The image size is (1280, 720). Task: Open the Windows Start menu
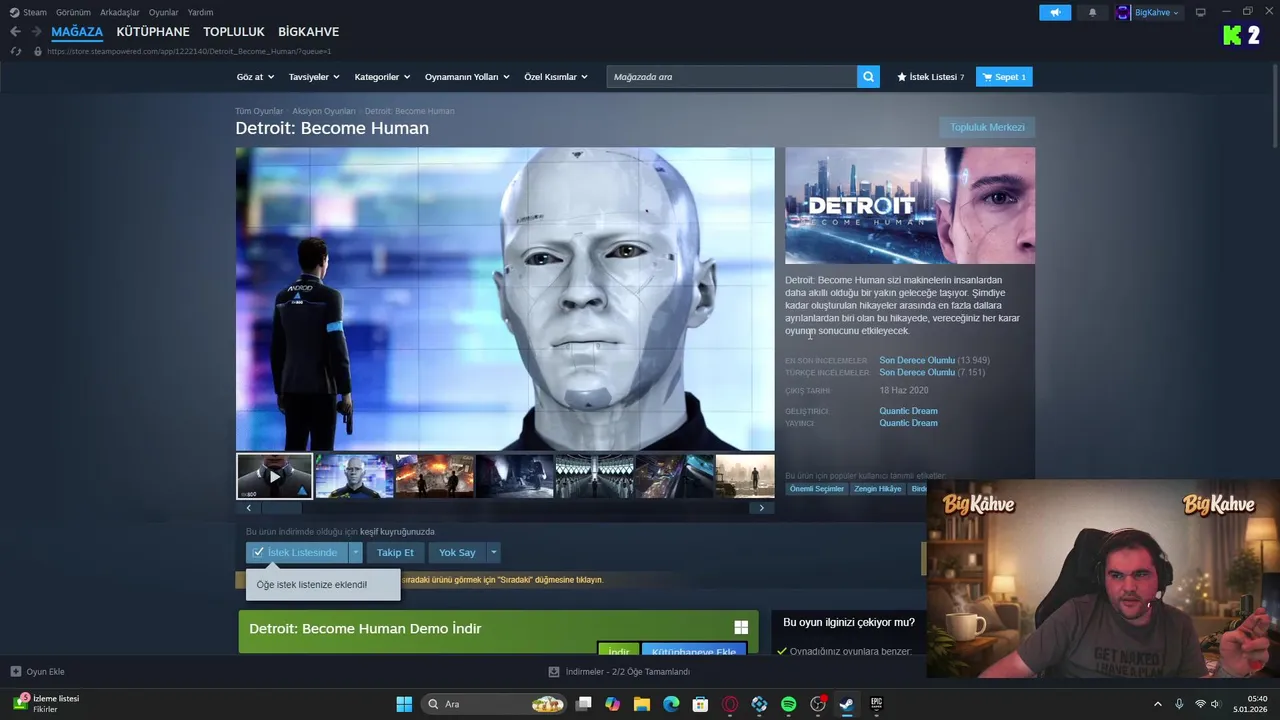coord(404,704)
